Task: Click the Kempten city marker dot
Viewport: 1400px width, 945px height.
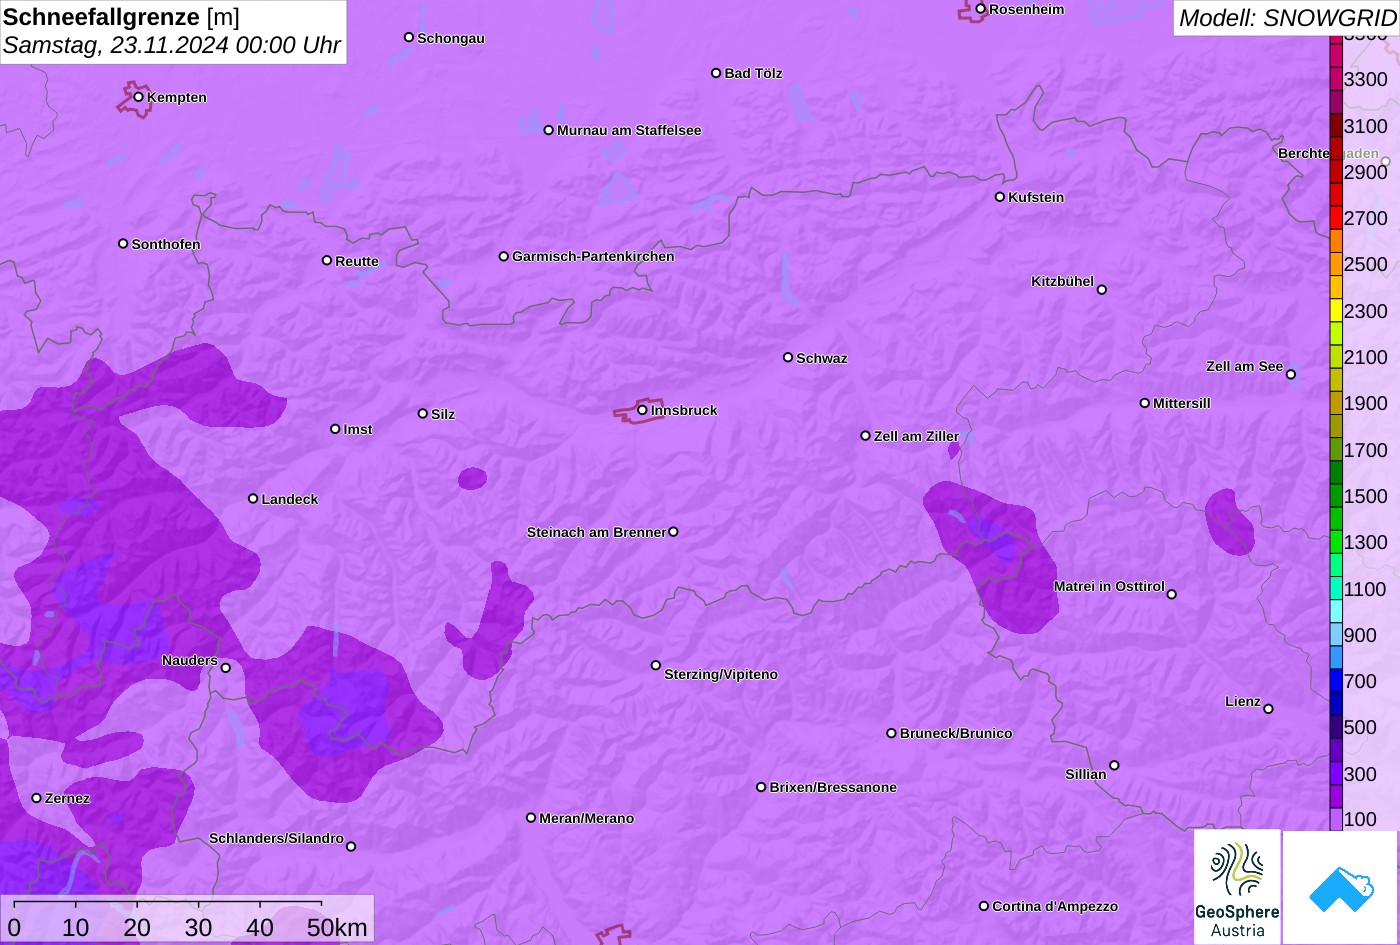Action: pos(139,97)
